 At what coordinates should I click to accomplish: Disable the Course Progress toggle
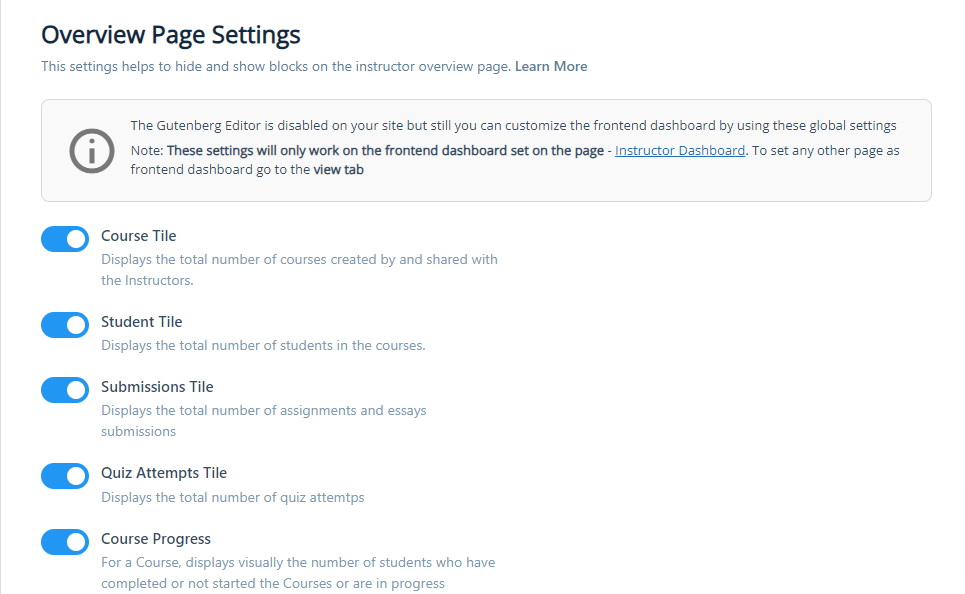[x=65, y=542]
